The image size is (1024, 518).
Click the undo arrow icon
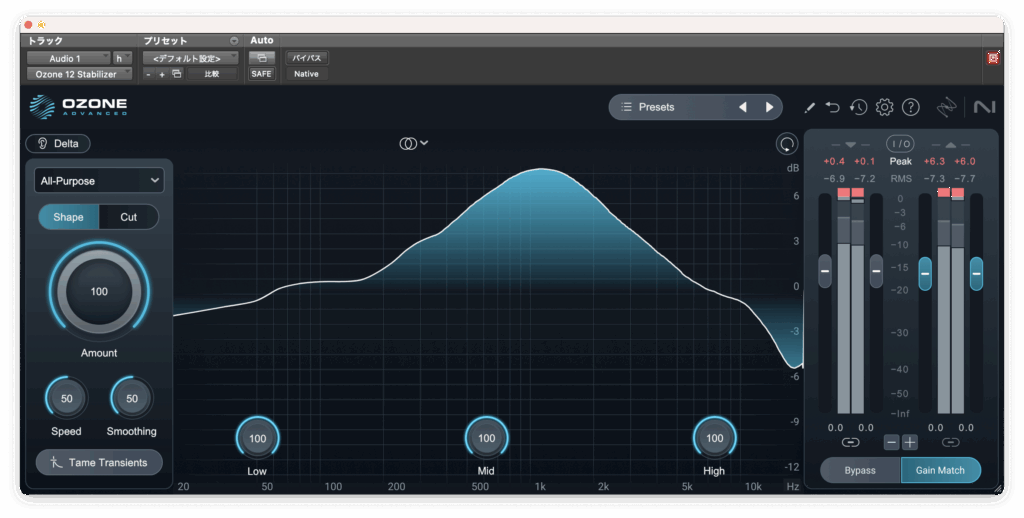click(x=833, y=107)
